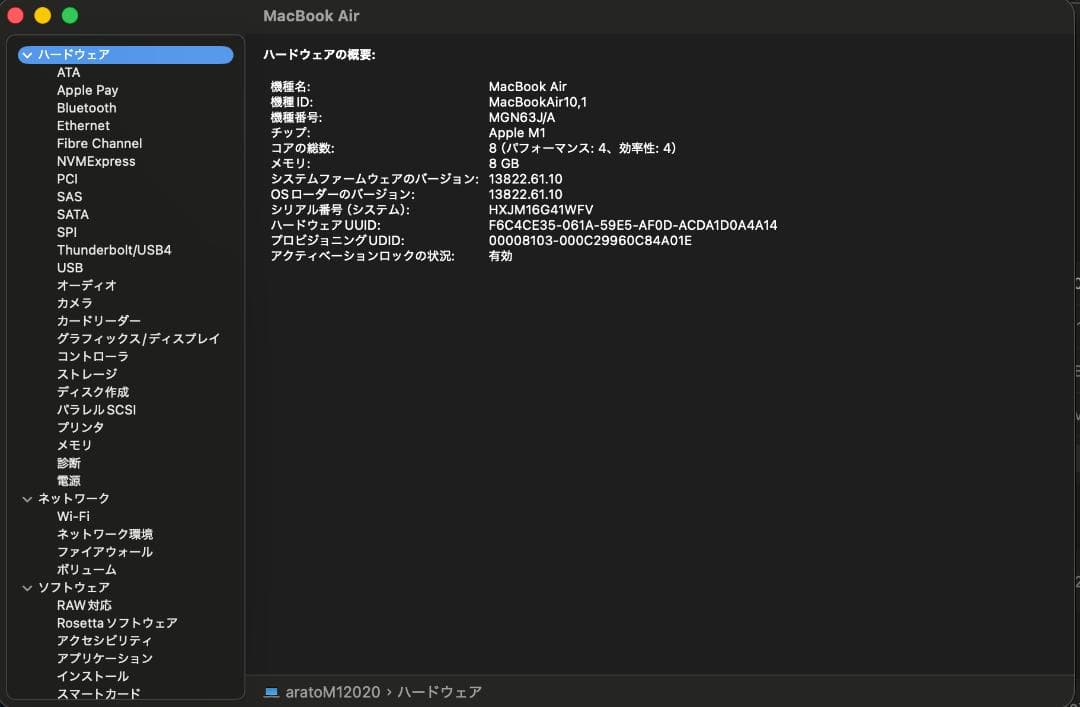Open the カードリーダー entry

(98, 321)
